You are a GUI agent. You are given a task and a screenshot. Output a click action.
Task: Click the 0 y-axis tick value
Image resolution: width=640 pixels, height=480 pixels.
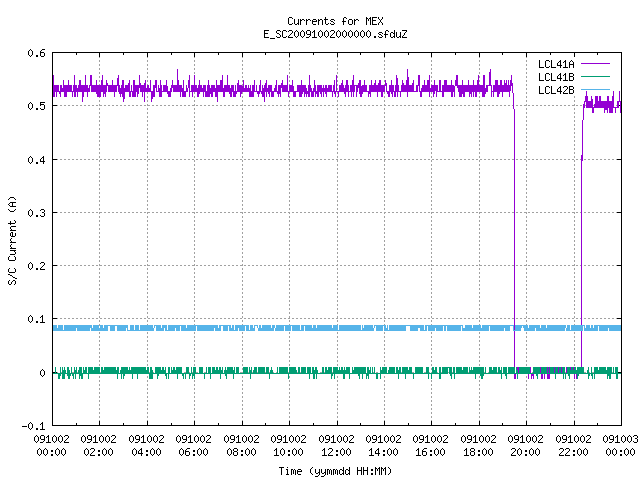pyautogui.click(x=42, y=373)
